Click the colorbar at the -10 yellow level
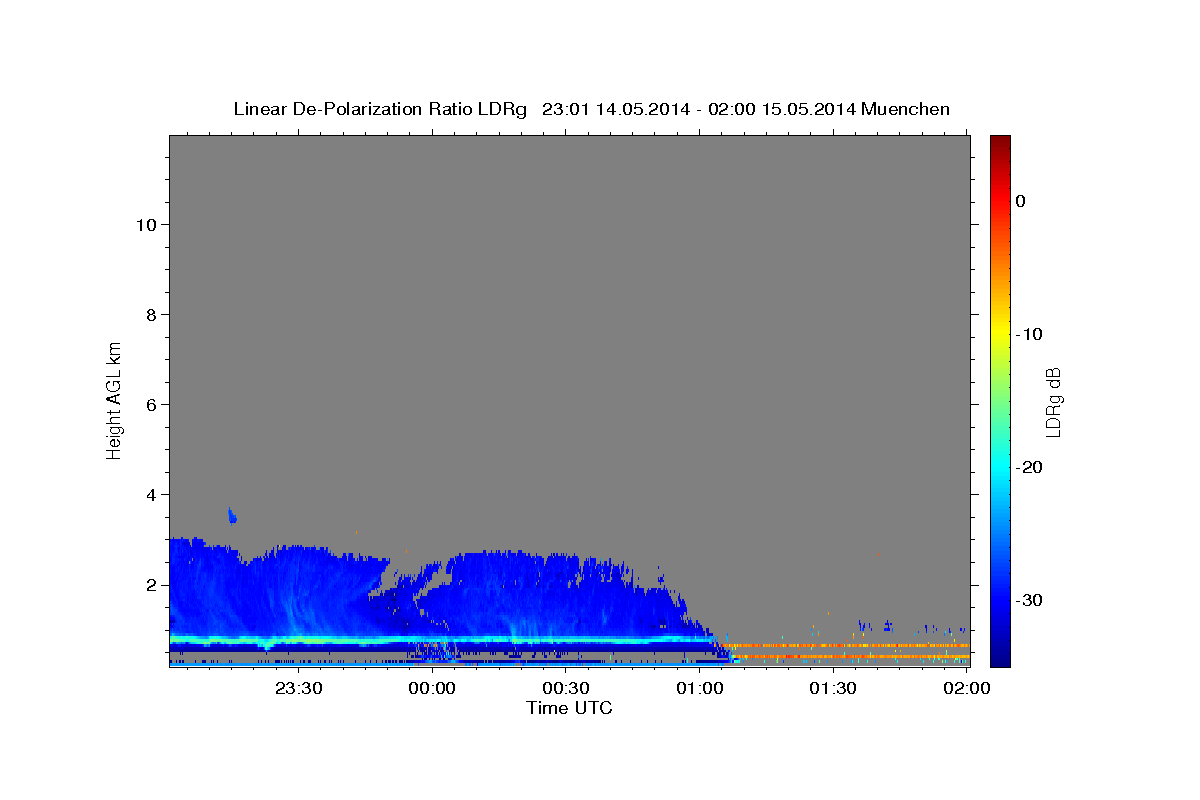Screen dimensions: 1200x800 (x=999, y=334)
